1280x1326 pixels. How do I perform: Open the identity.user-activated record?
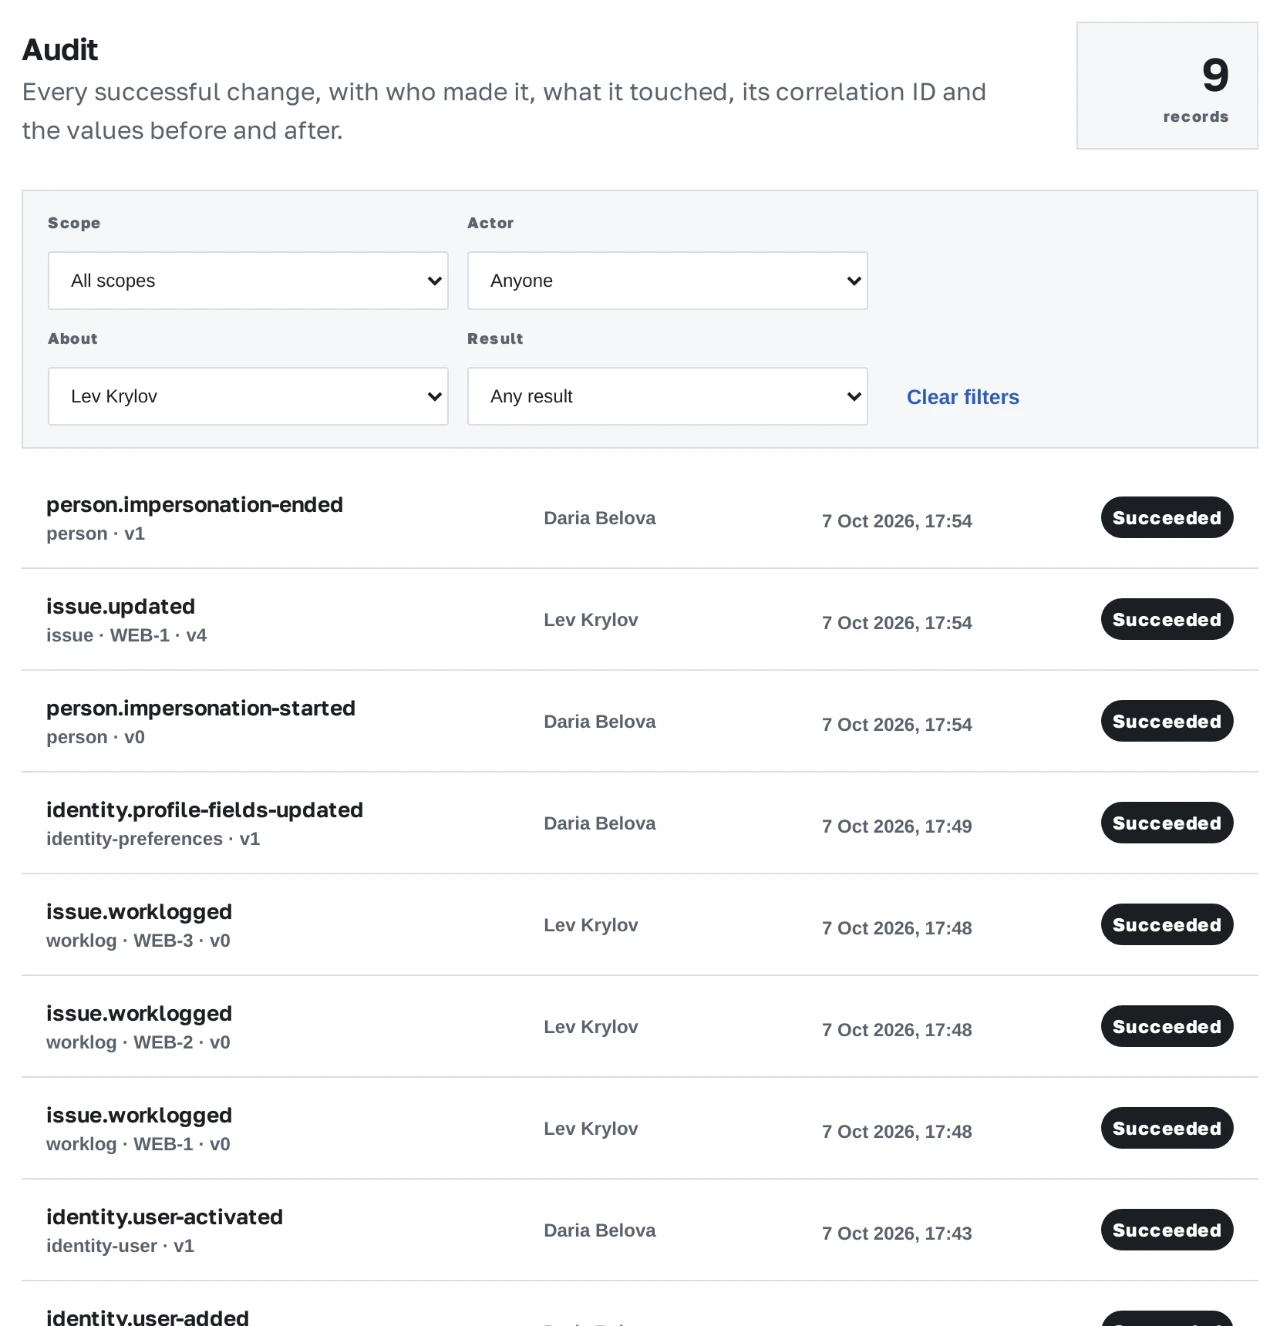(640, 1230)
